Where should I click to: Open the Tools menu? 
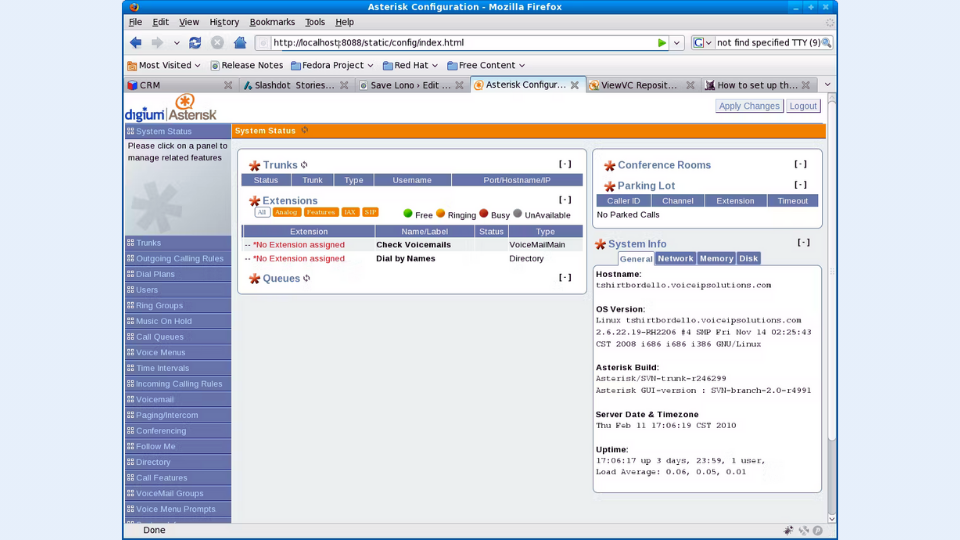click(x=315, y=21)
